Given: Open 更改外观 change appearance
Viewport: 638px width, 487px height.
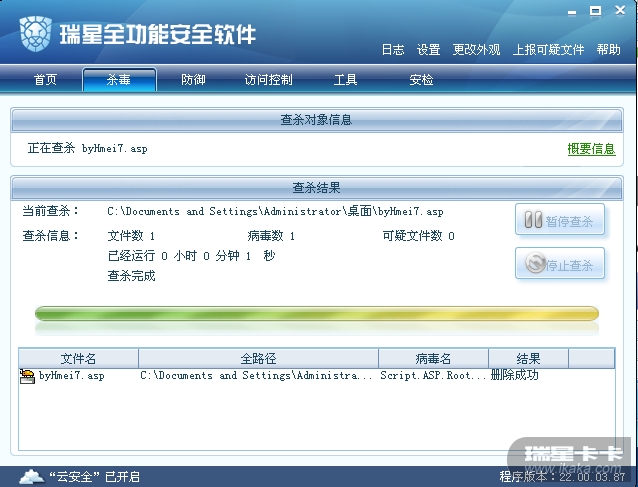Looking at the screenshot, I should pyautogui.click(x=476, y=50).
